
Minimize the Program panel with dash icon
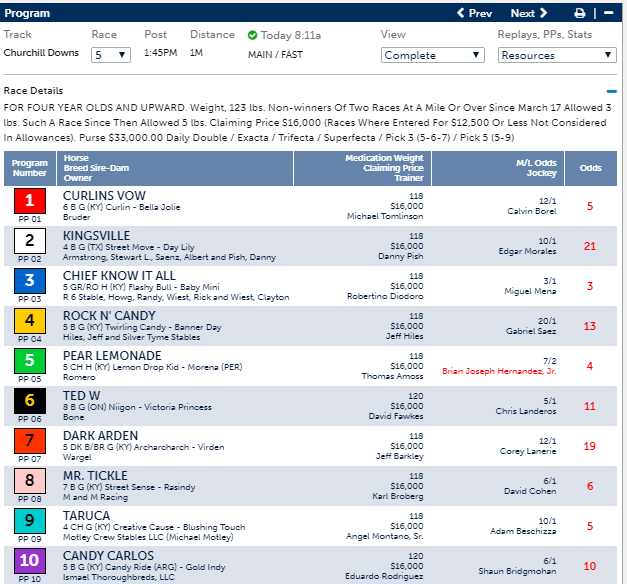point(608,13)
